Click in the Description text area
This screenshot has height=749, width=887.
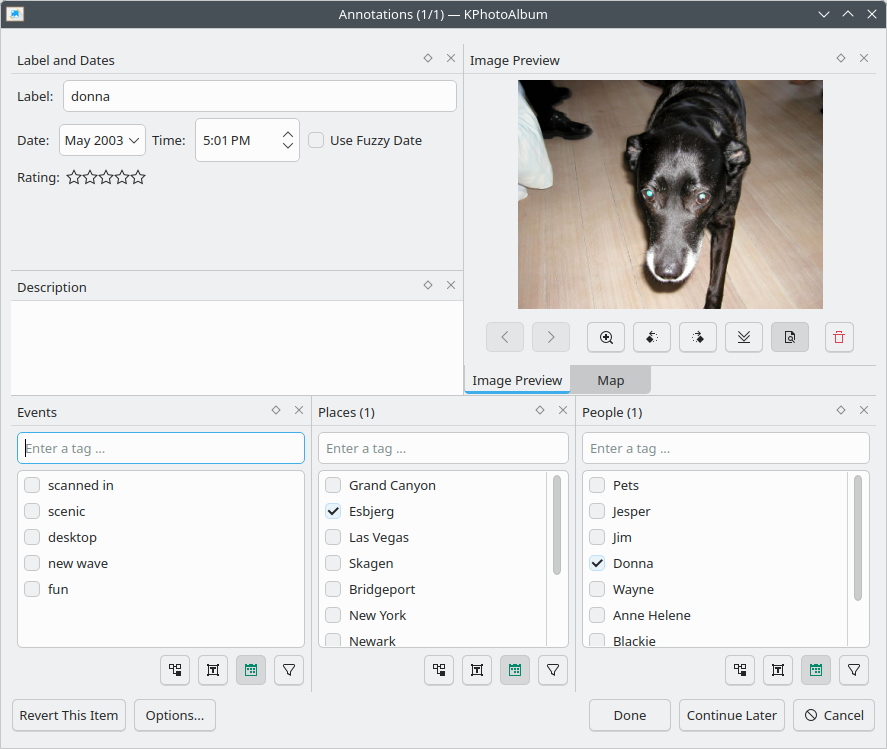[x=236, y=347]
